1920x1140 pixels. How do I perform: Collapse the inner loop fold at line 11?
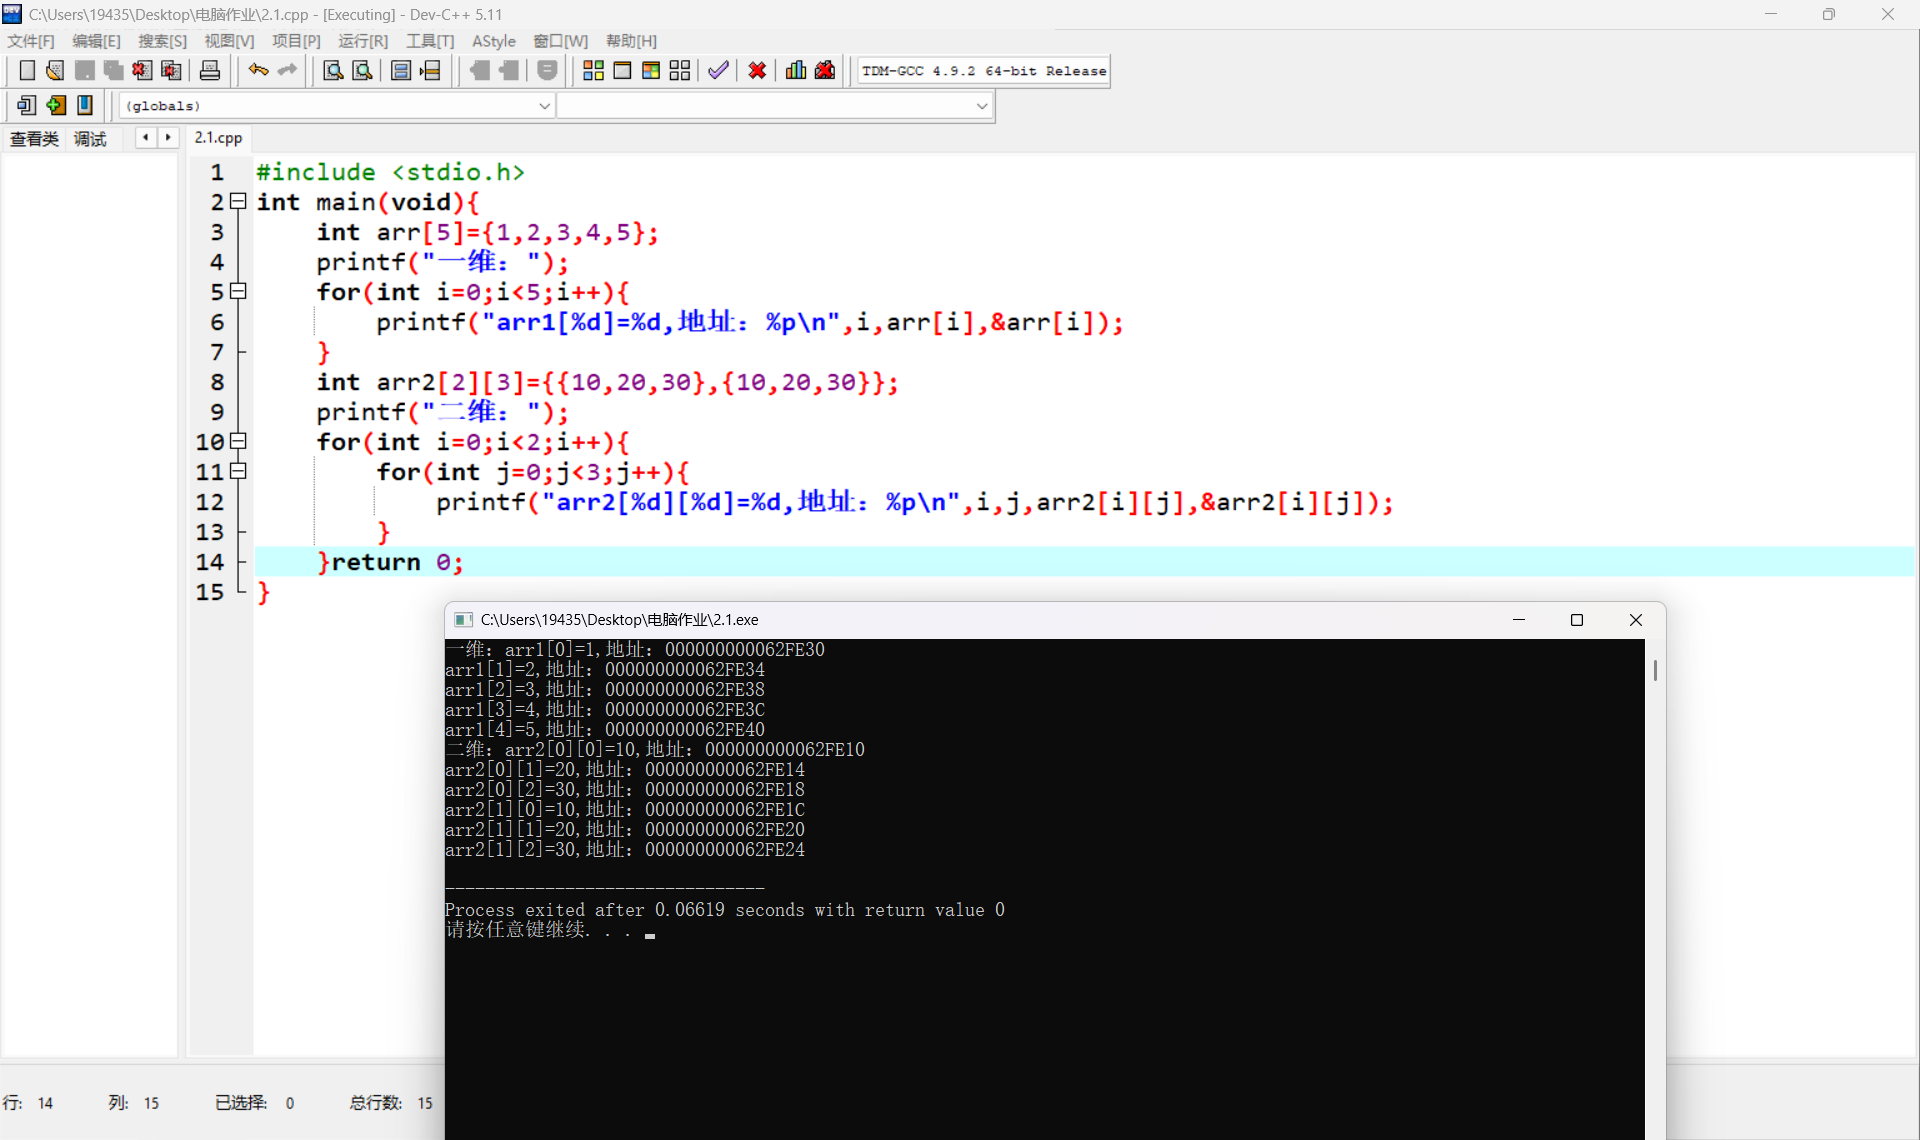click(x=238, y=471)
